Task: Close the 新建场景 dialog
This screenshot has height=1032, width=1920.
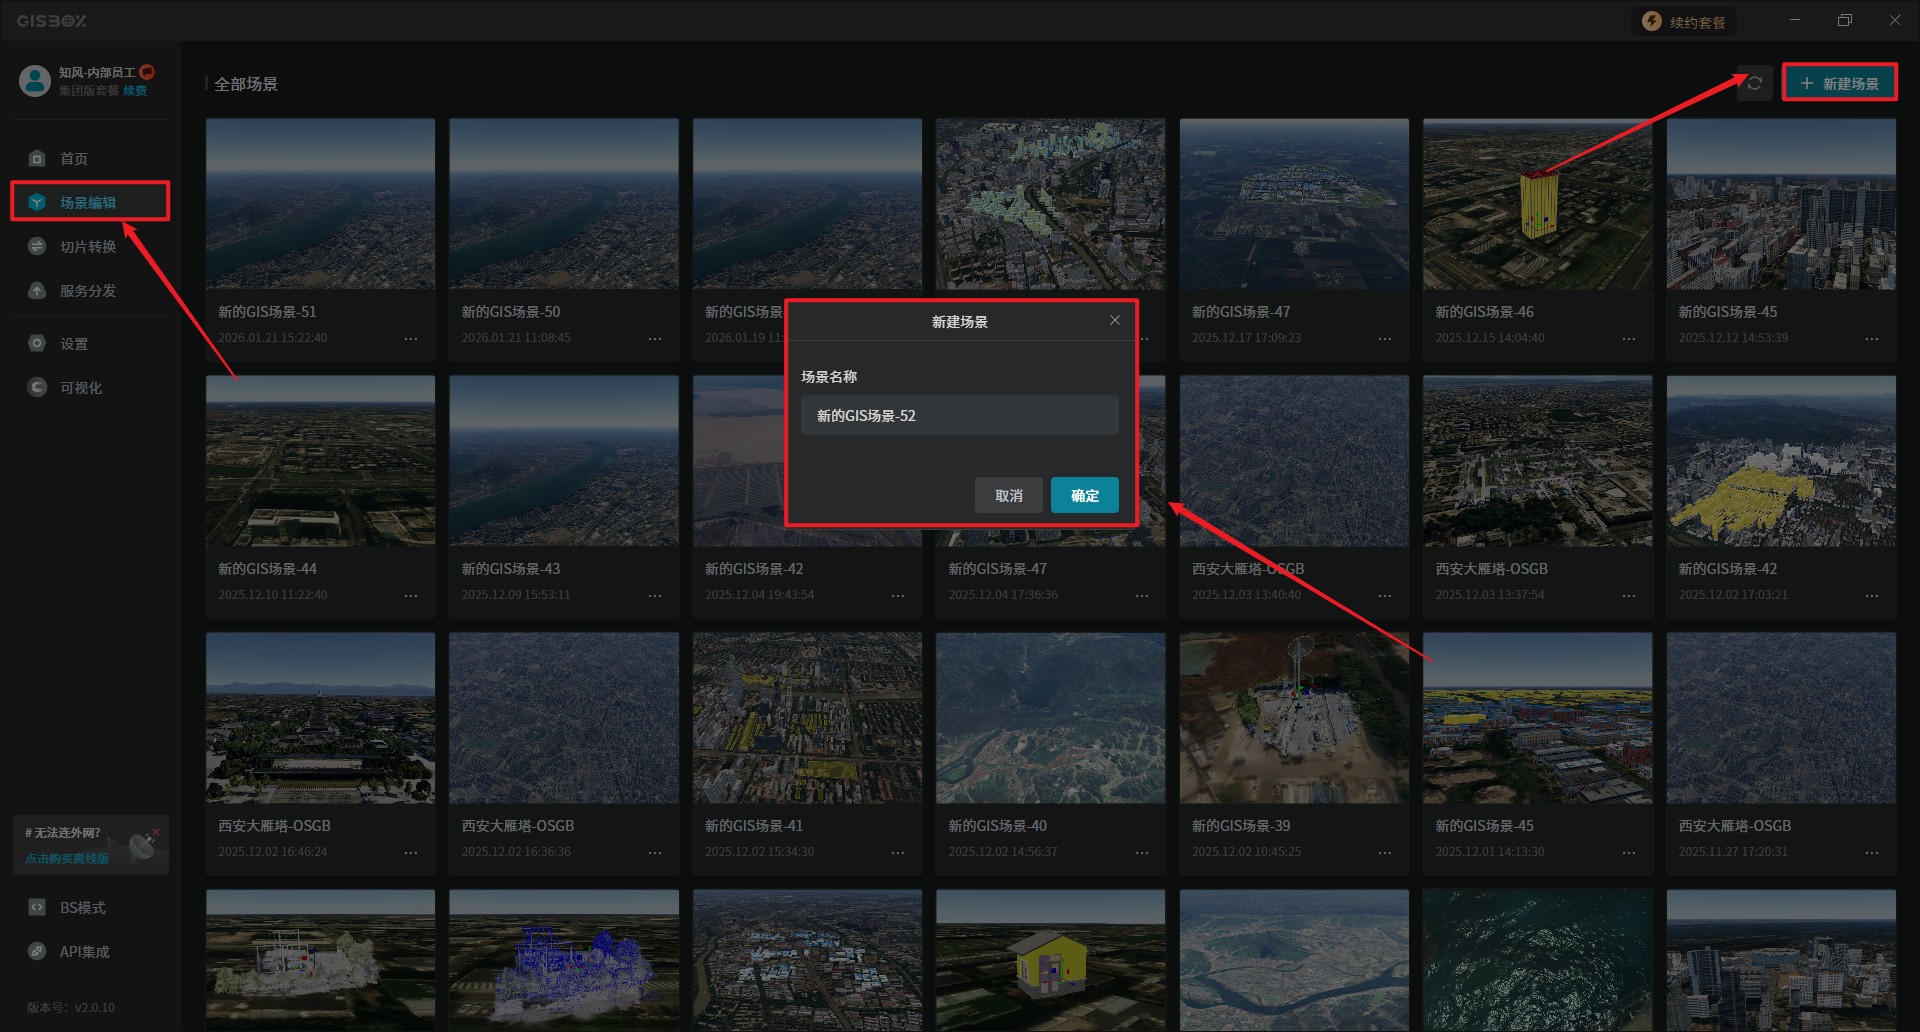Action: click(1115, 320)
